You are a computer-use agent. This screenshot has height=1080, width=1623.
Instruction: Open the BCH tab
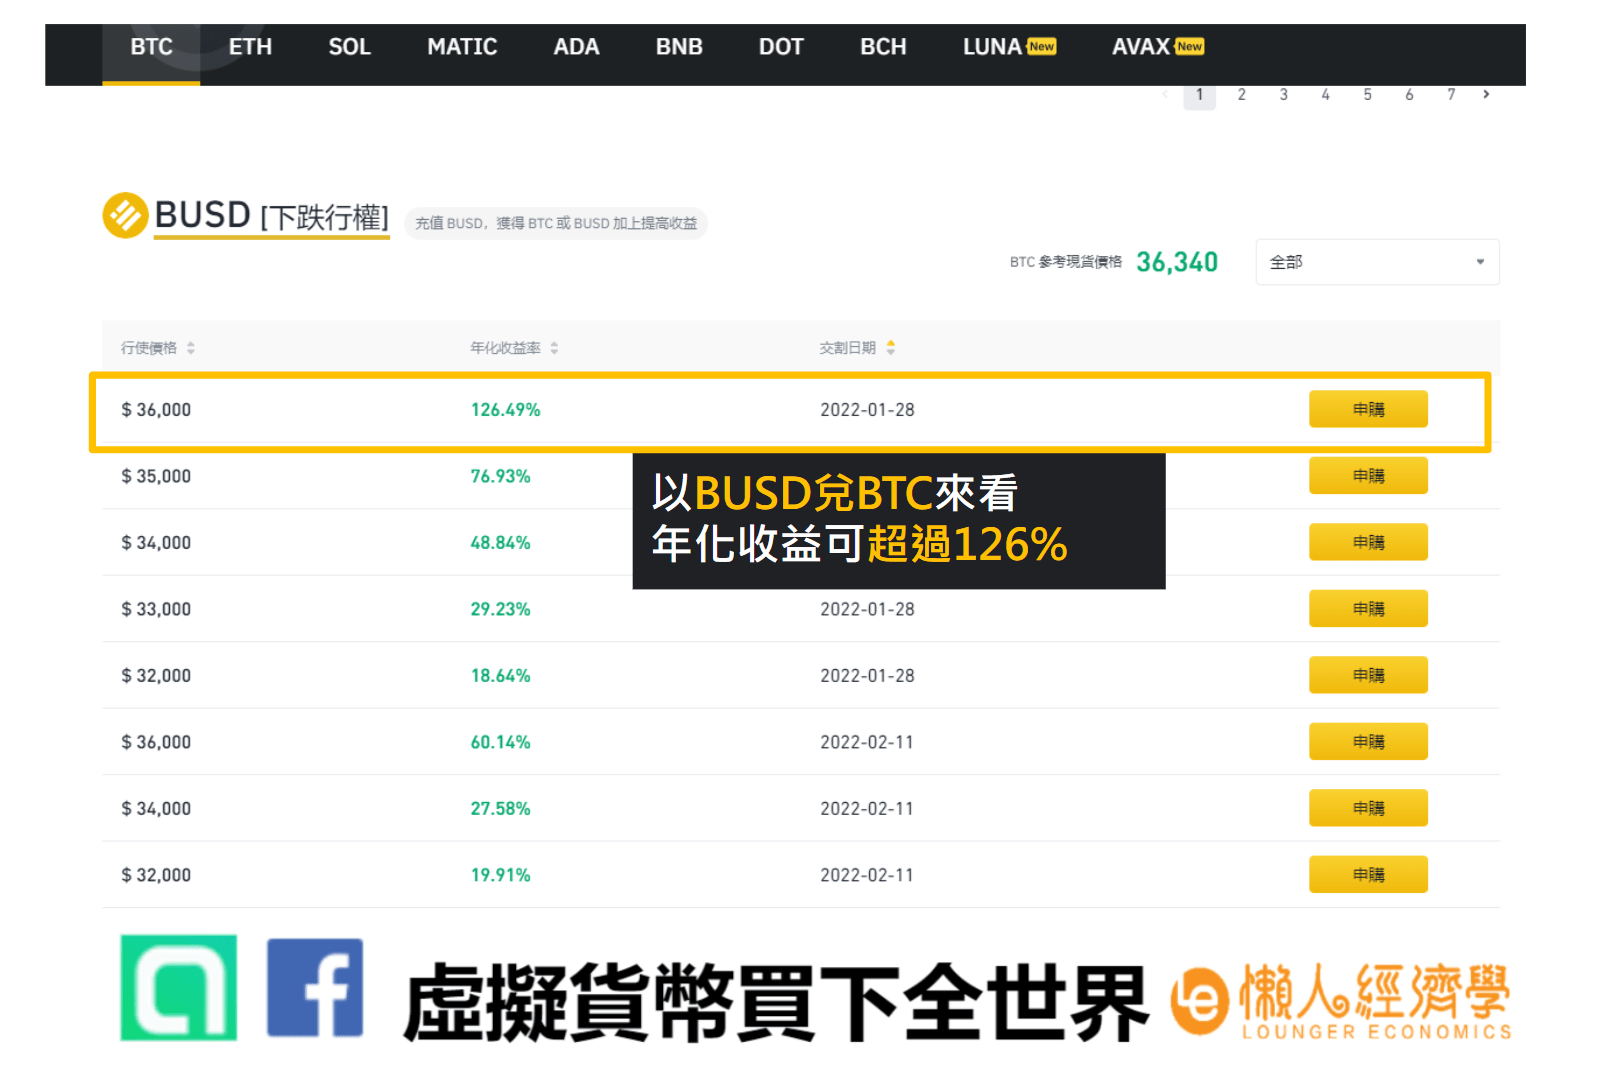point(883,47)
